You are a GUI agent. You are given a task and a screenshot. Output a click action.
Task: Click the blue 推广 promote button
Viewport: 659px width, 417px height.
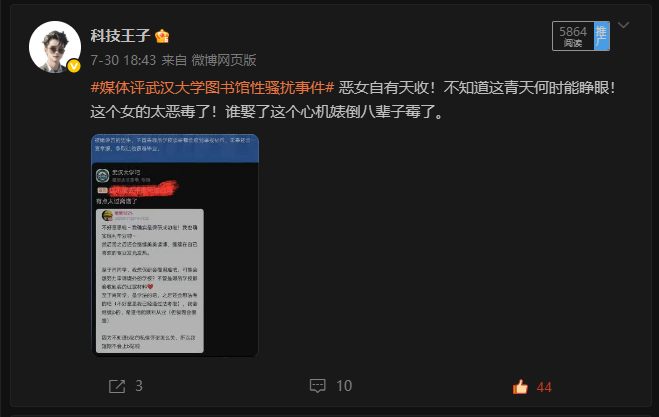601,36
